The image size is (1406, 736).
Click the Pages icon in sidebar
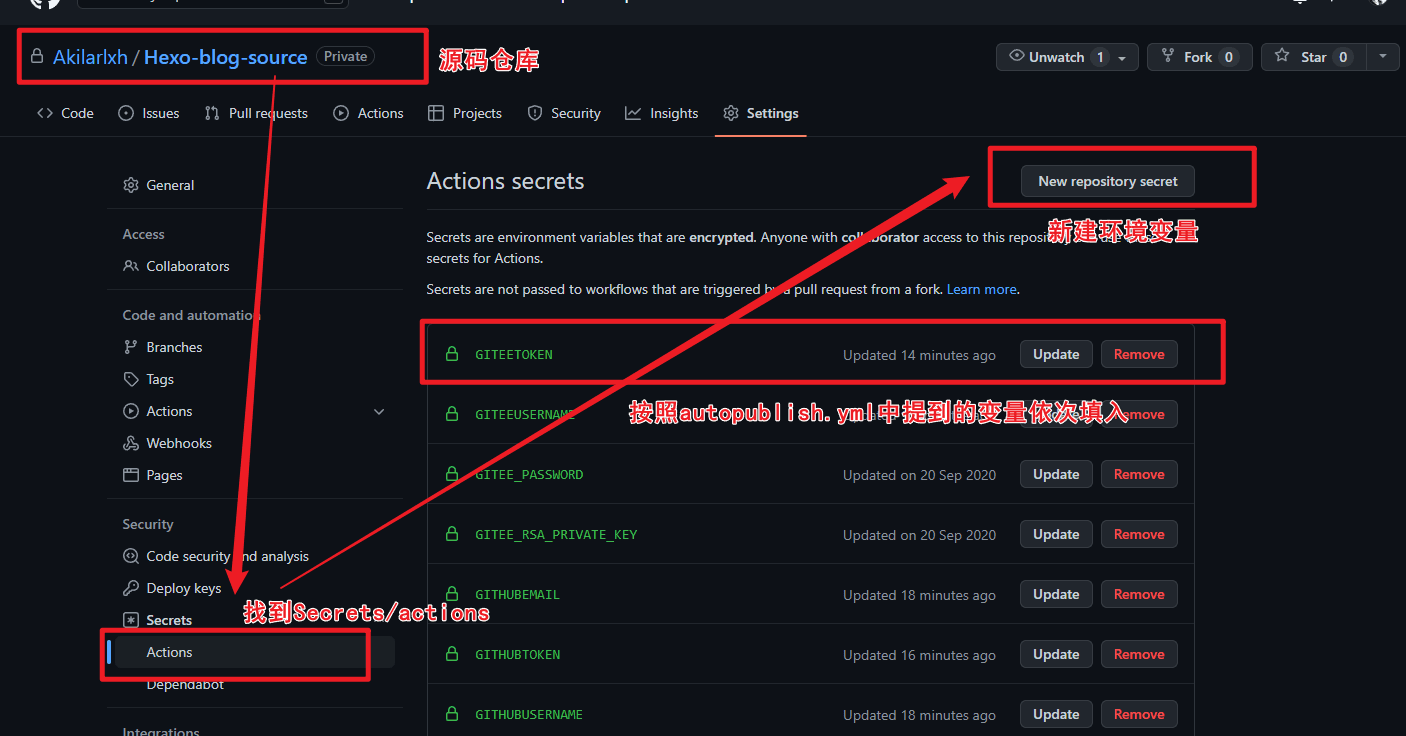131,475
